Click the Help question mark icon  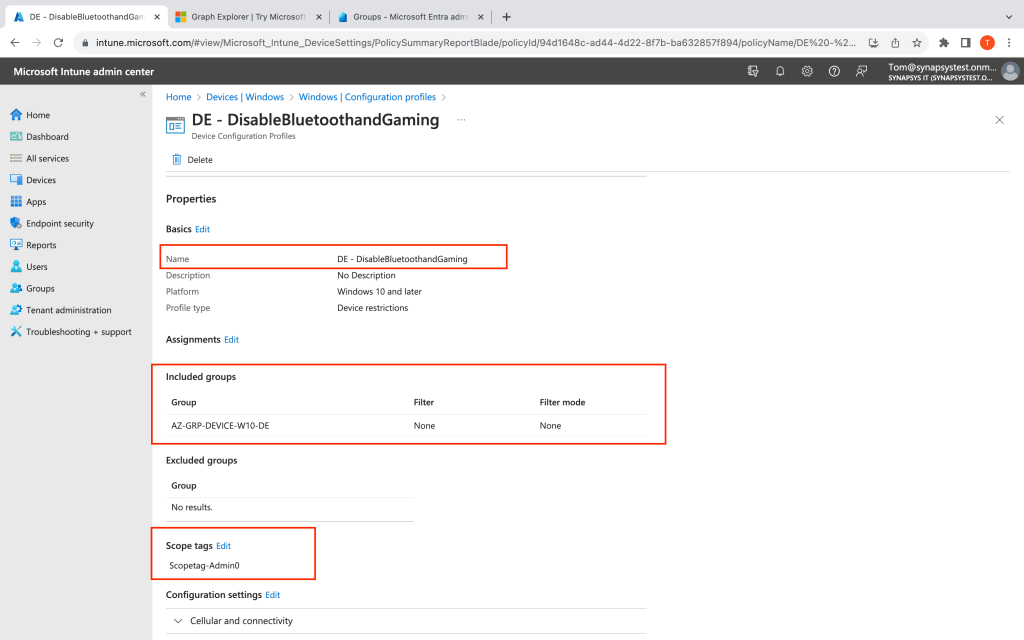834,71
